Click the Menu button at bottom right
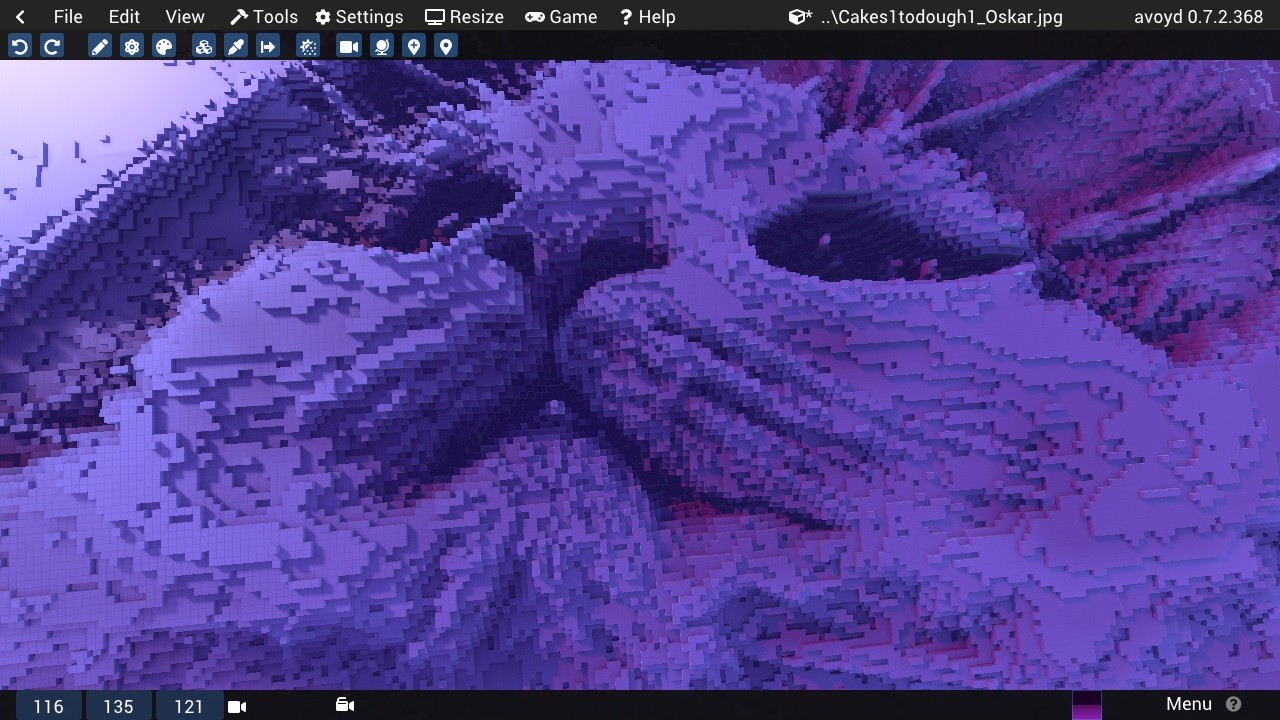This screenshot has width=1280, height=720. pyautogui.click(x=1189, y=705)
